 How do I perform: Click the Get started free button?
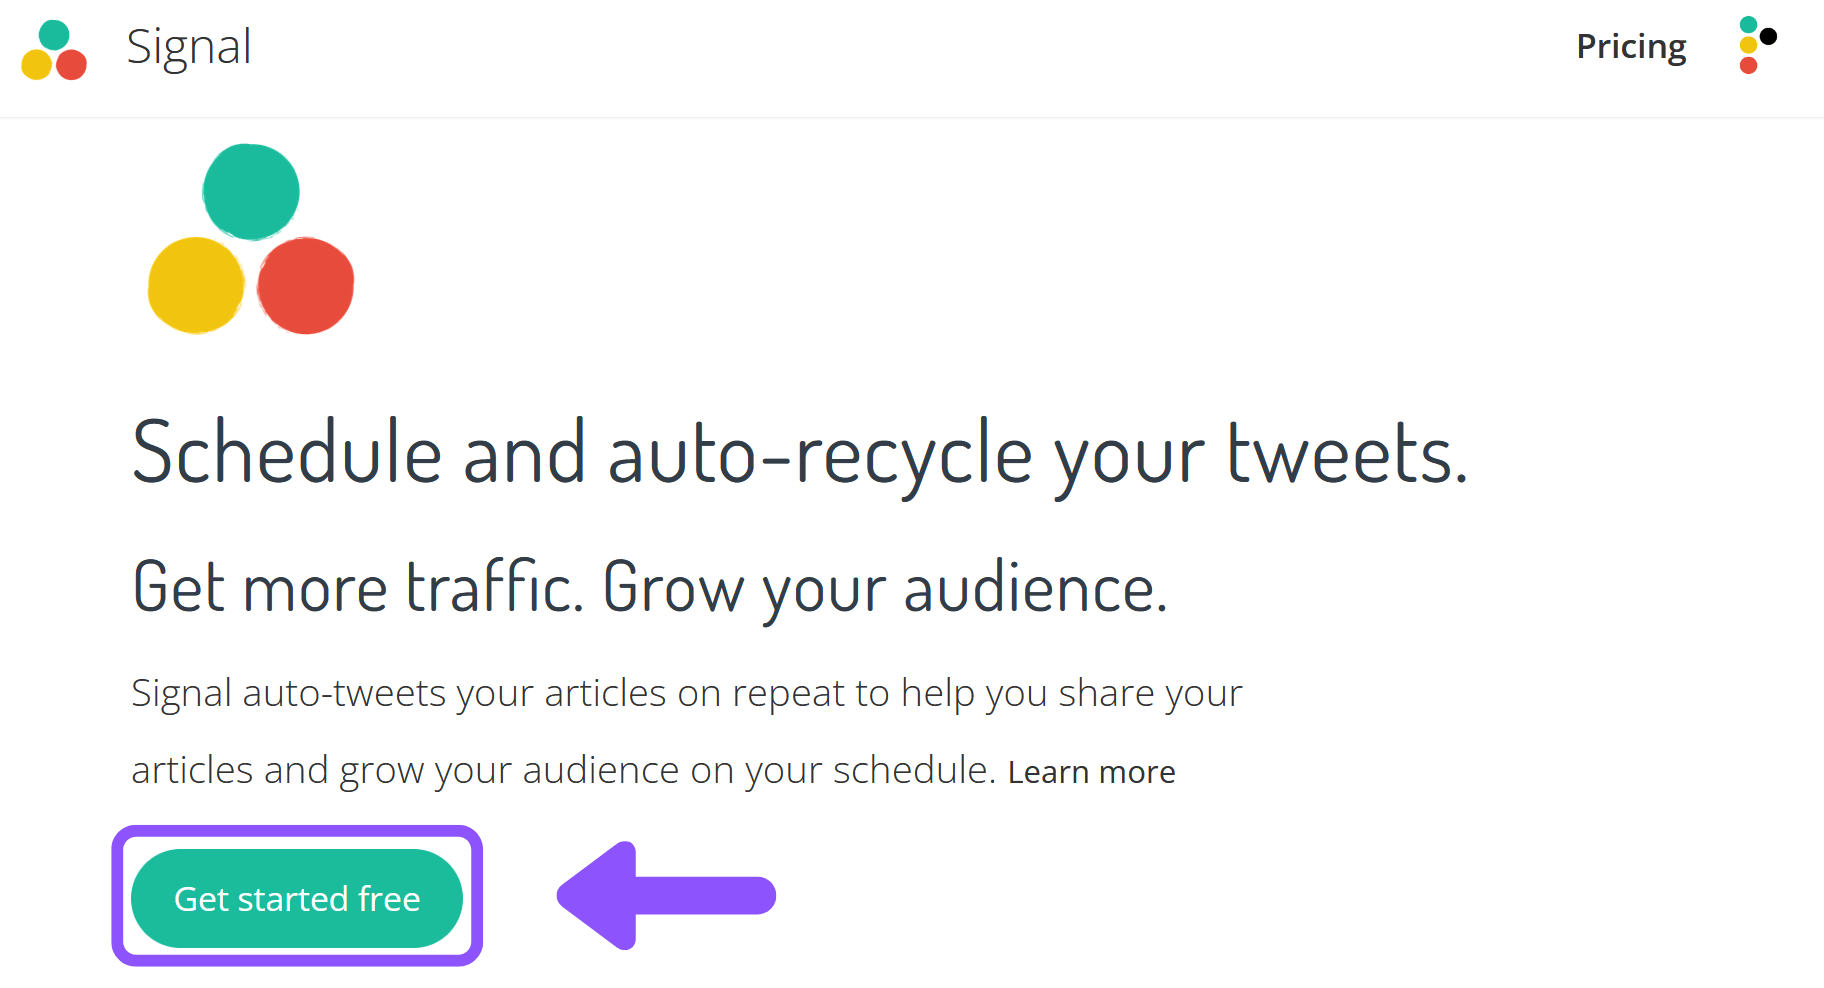pos(297,898)
